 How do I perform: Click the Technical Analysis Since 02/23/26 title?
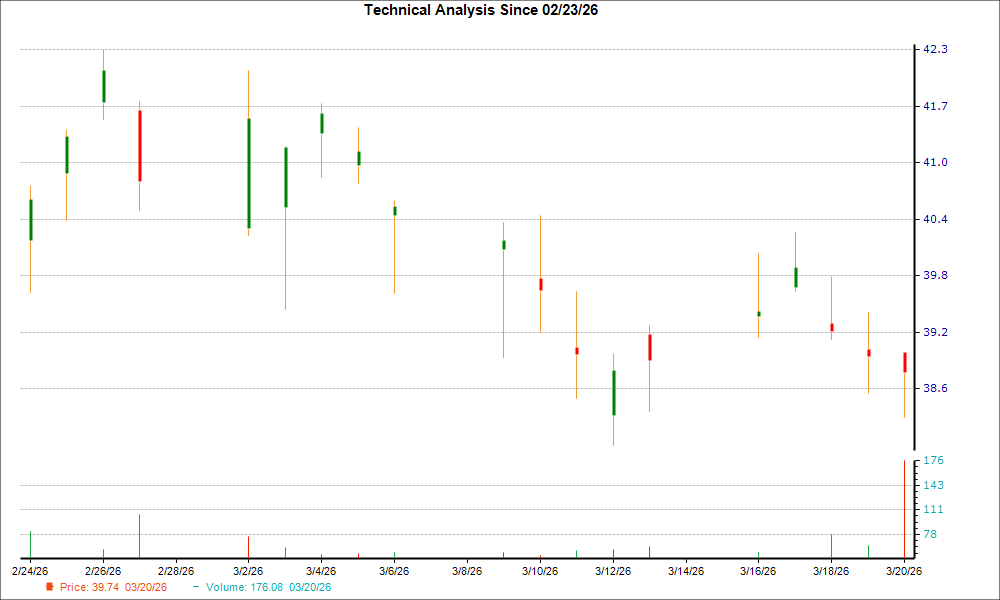(482, 11)
